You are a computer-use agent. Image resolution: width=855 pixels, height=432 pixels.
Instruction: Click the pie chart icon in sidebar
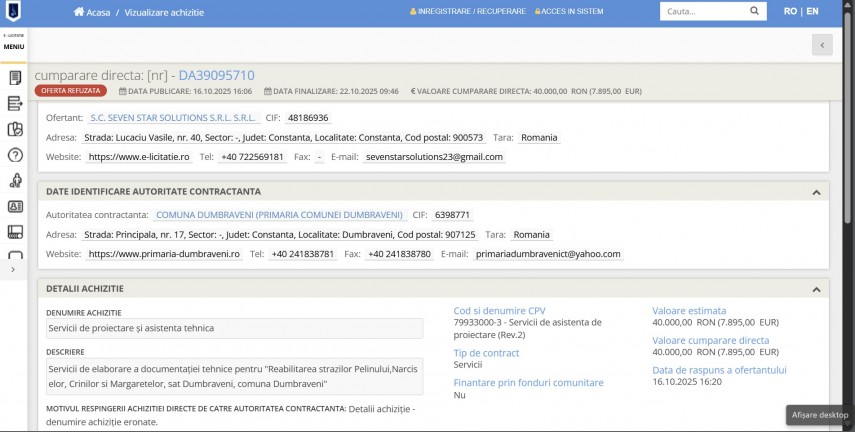pos(15,129)
